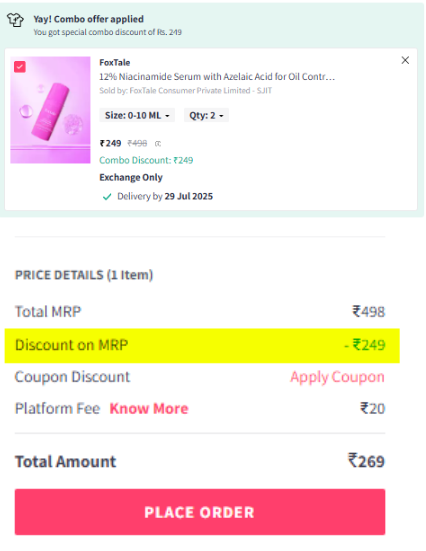This screenshot has height=551, width=426.
Task: Uncheck the FoxTale serum item checkbox
Action: click(20, 67)
